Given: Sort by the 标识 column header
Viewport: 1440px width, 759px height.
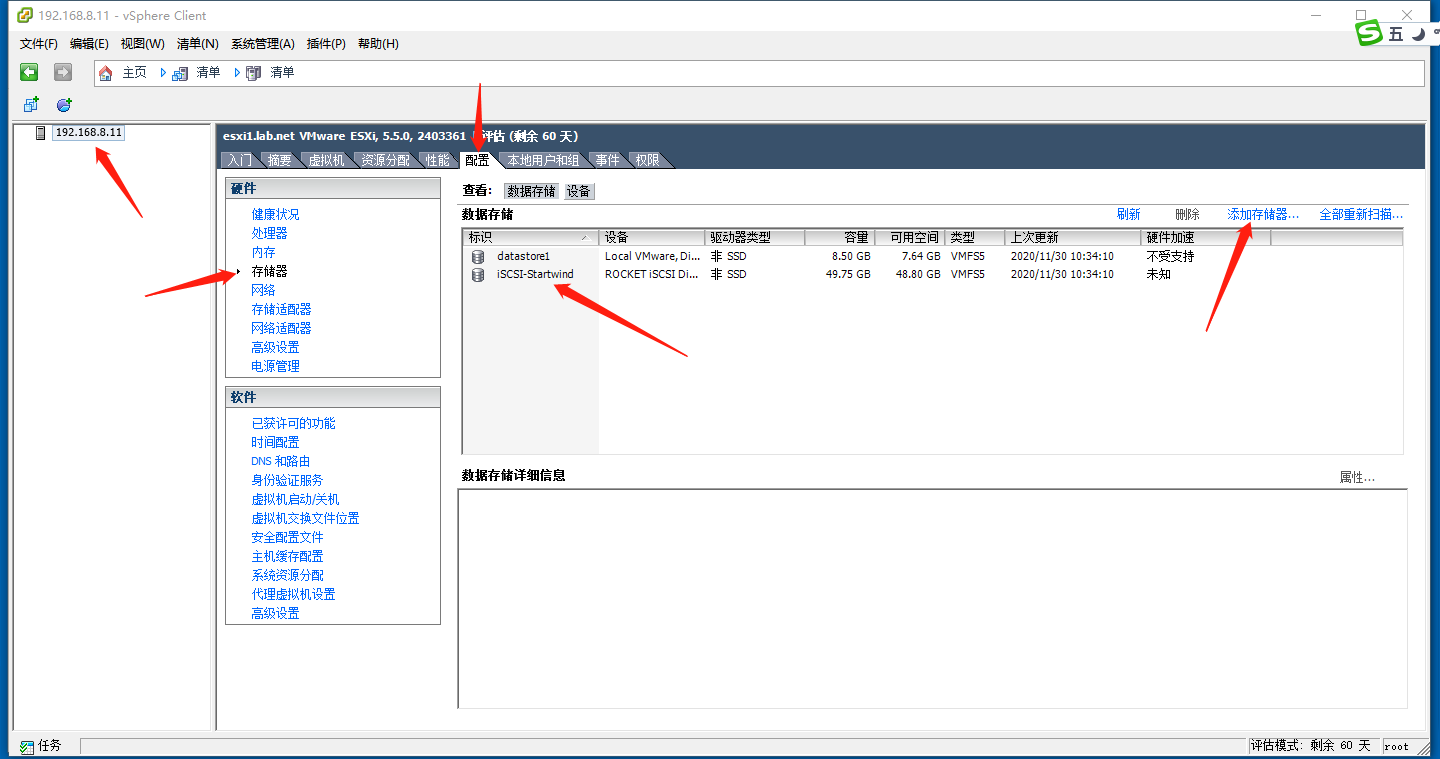Looking at the screenshot, I should point(530,237).
